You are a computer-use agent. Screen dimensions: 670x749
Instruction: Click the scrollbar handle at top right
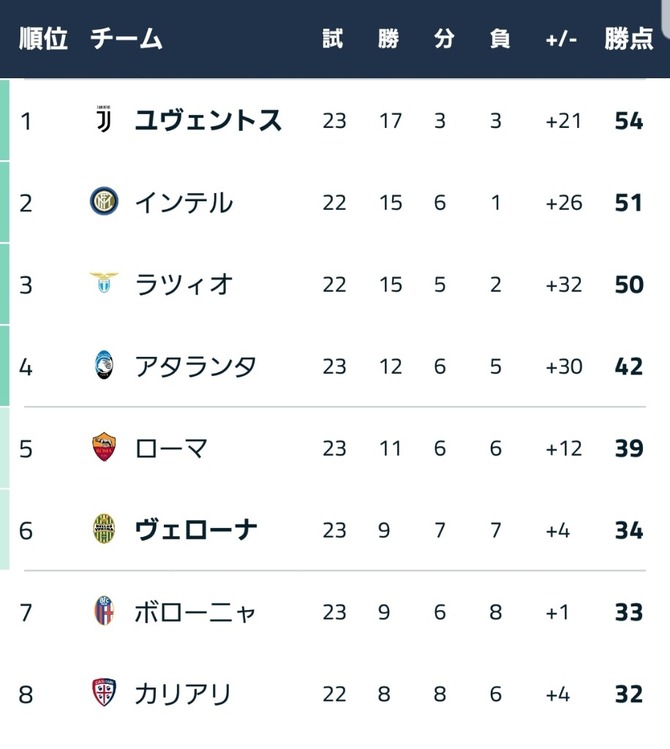(x=666, y=17)
